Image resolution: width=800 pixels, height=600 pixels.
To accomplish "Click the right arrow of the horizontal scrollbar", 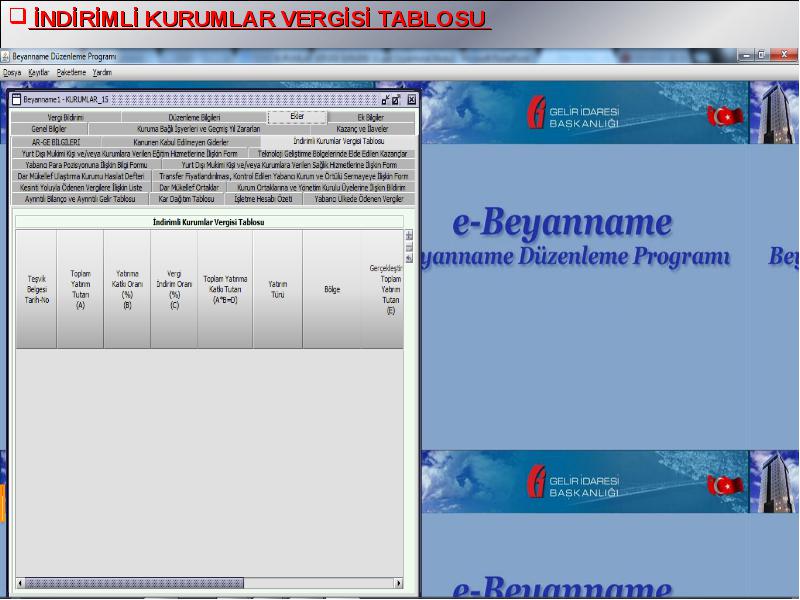I will pos(398,583).
